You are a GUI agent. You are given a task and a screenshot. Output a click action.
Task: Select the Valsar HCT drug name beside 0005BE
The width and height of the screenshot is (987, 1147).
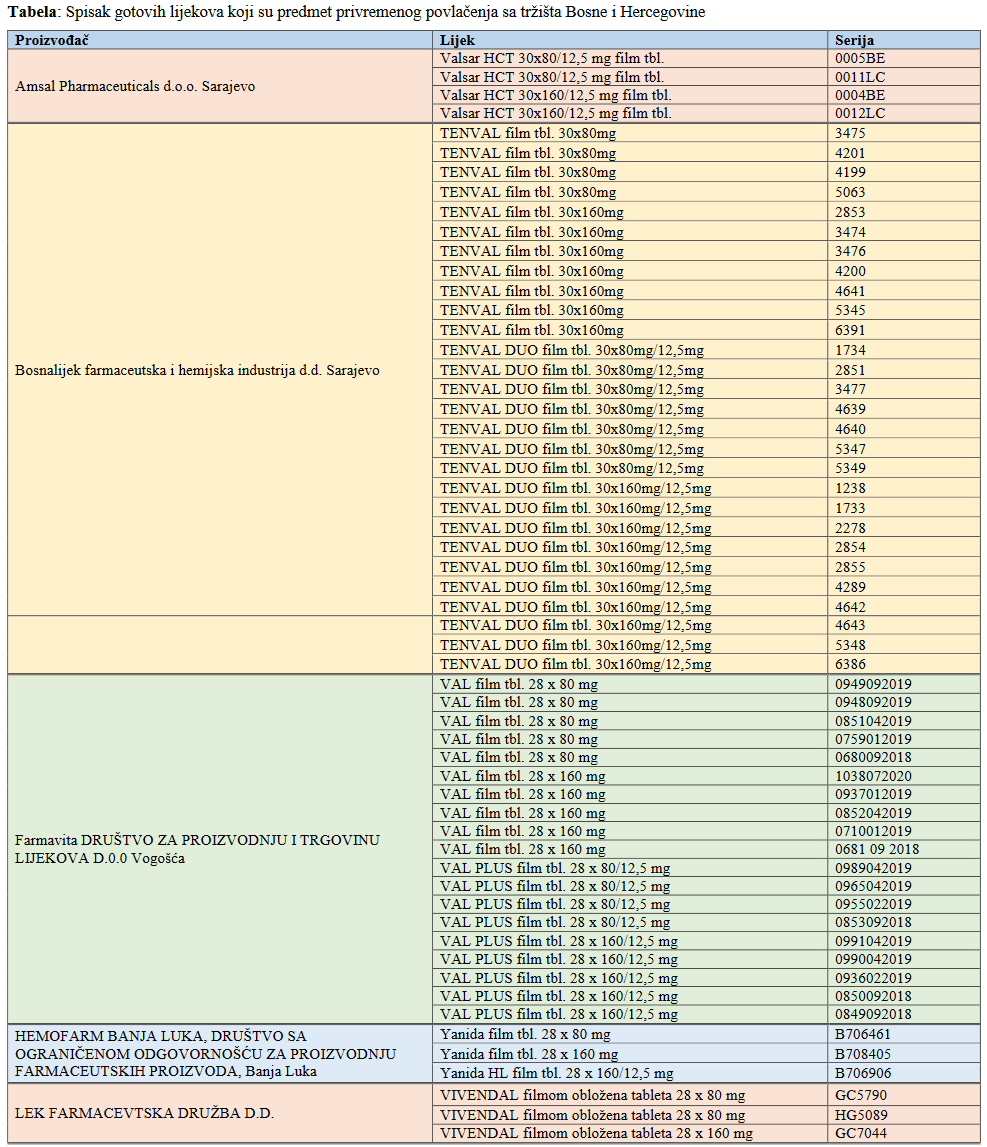pyautogui.click(x=552, y=59)
